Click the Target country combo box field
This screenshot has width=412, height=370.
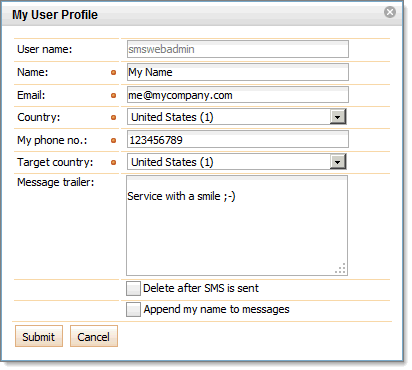(237, 162)
